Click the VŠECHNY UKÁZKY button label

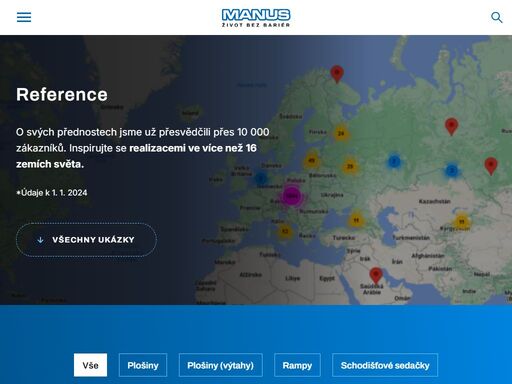(93, 240)
